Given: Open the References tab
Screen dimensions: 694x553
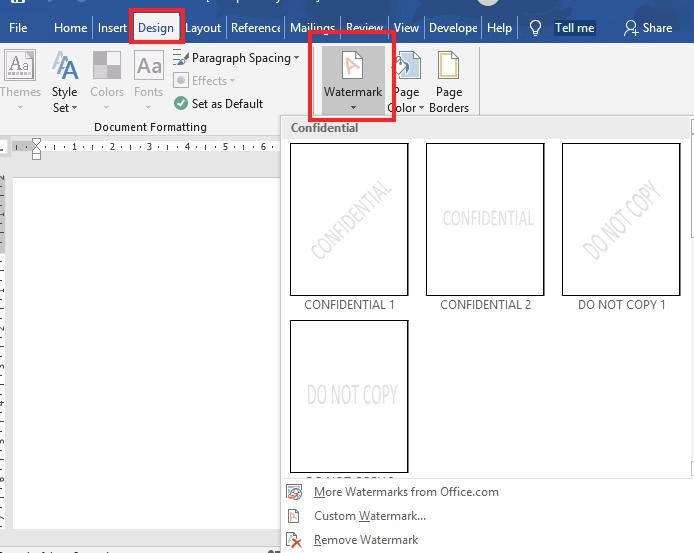Looking at the screenshot, I should click(x=255, y=27).
